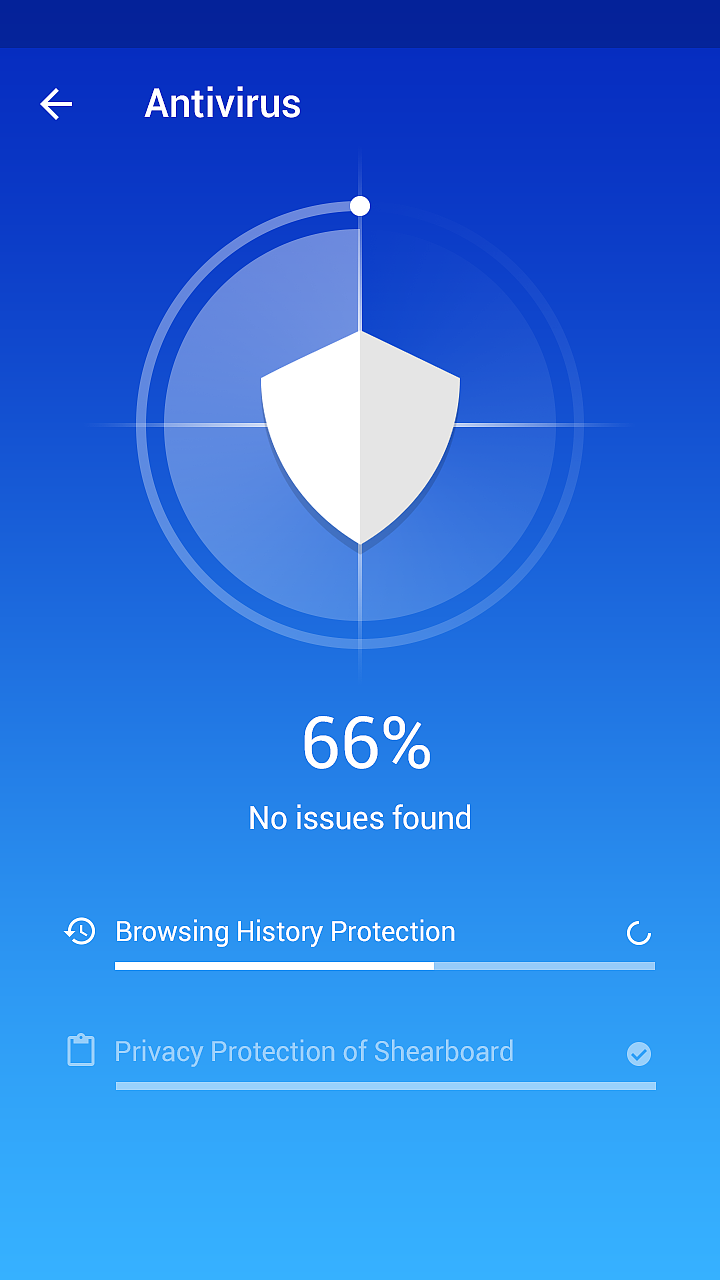This screenshot has width=720, height=1280.
Task: Tap the 66% scan progress number
Action: pyautogui.click(x=366, y=743)
